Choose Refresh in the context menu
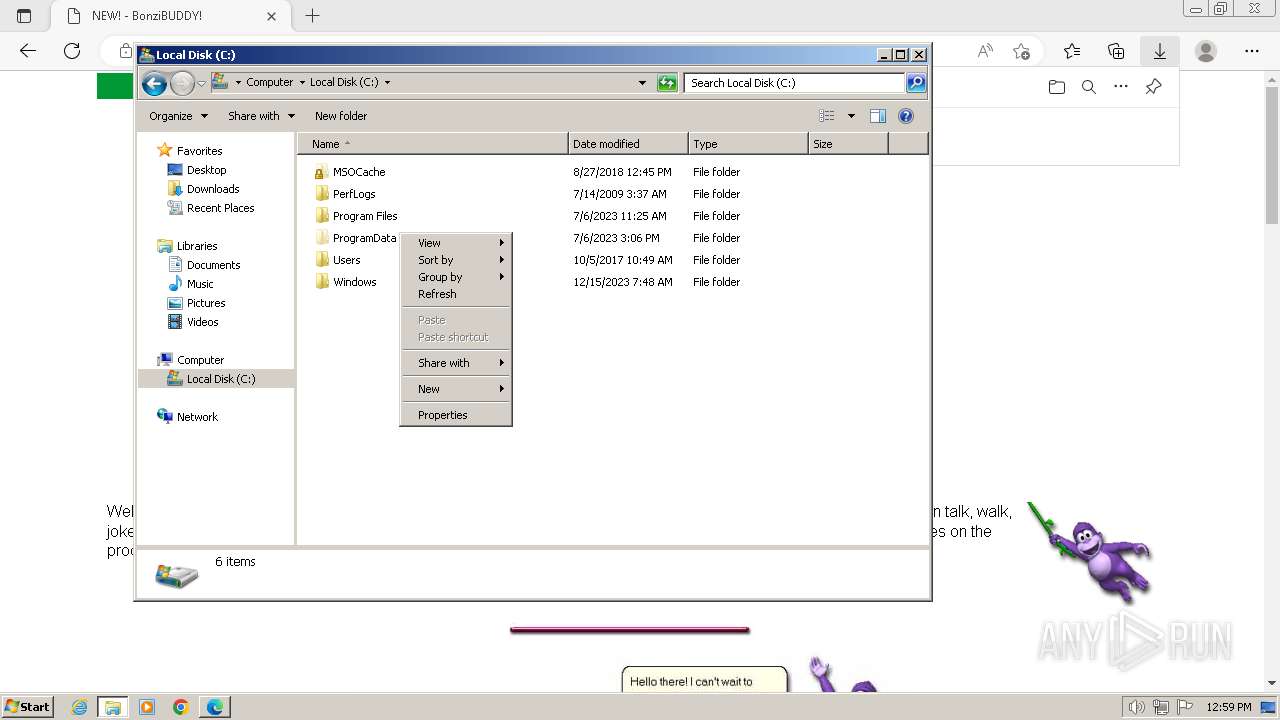1280x720 pixels. (456, 294)
